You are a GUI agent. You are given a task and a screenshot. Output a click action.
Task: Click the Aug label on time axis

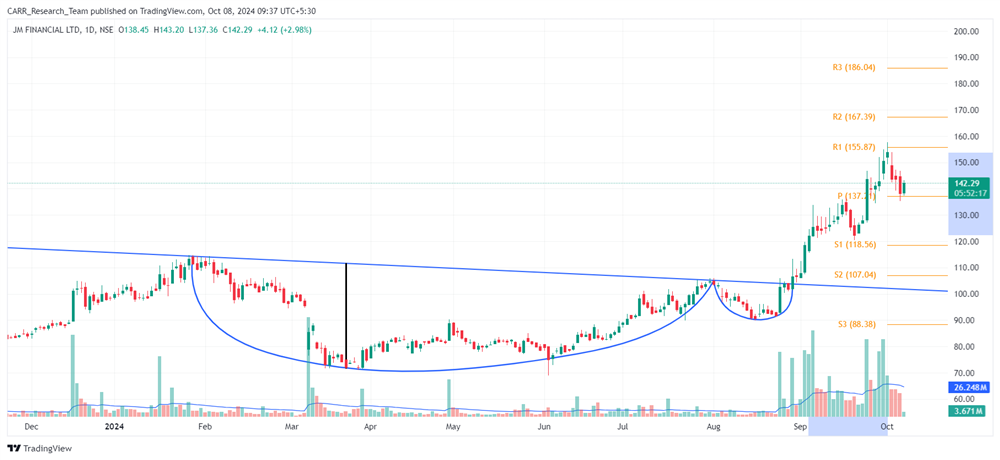tap(714, 425)
